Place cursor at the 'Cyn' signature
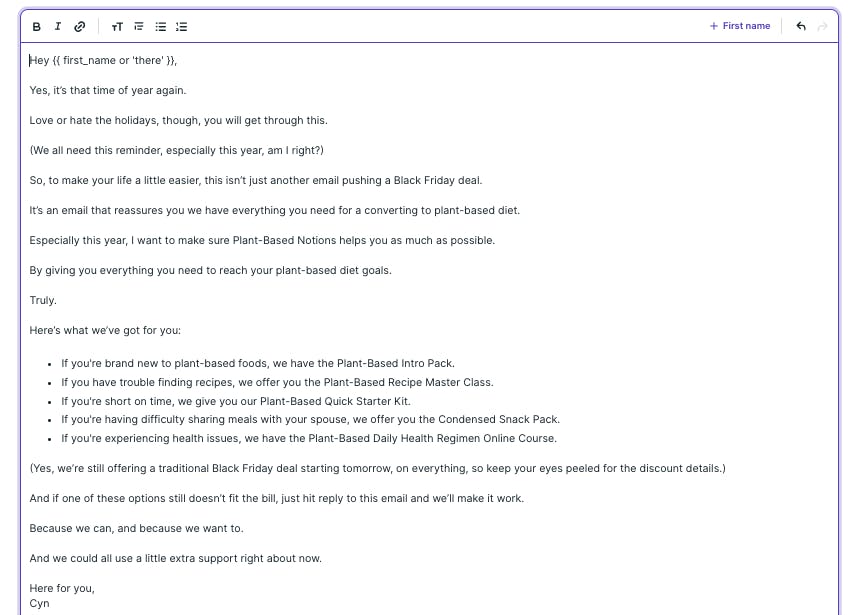This screenshot has height=615, width=860. point(39,603)
